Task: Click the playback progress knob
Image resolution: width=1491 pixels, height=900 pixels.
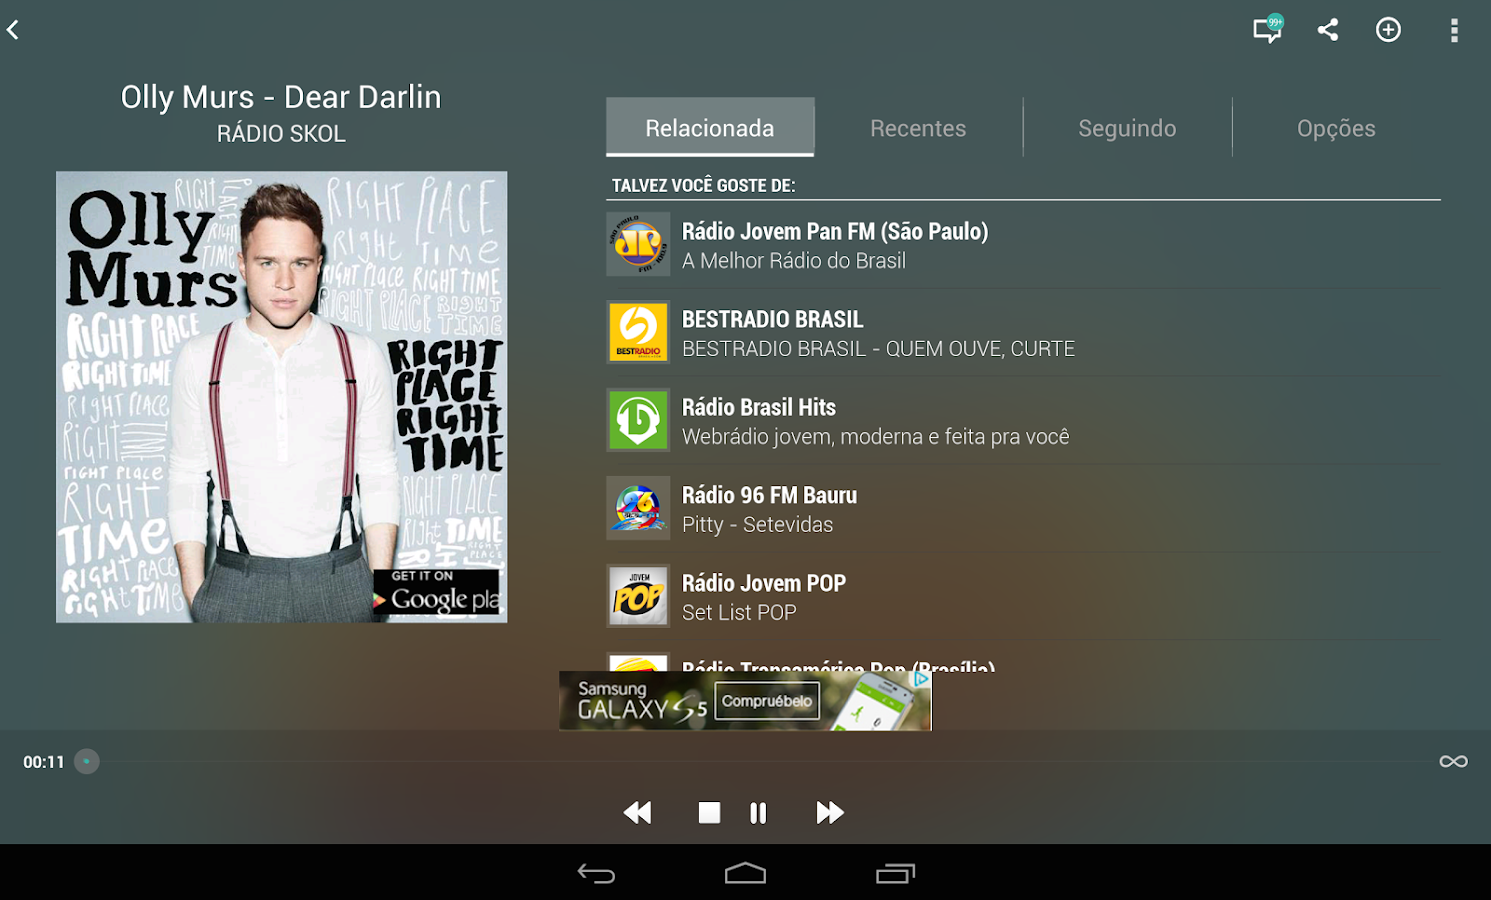Action: click(87, 762)
